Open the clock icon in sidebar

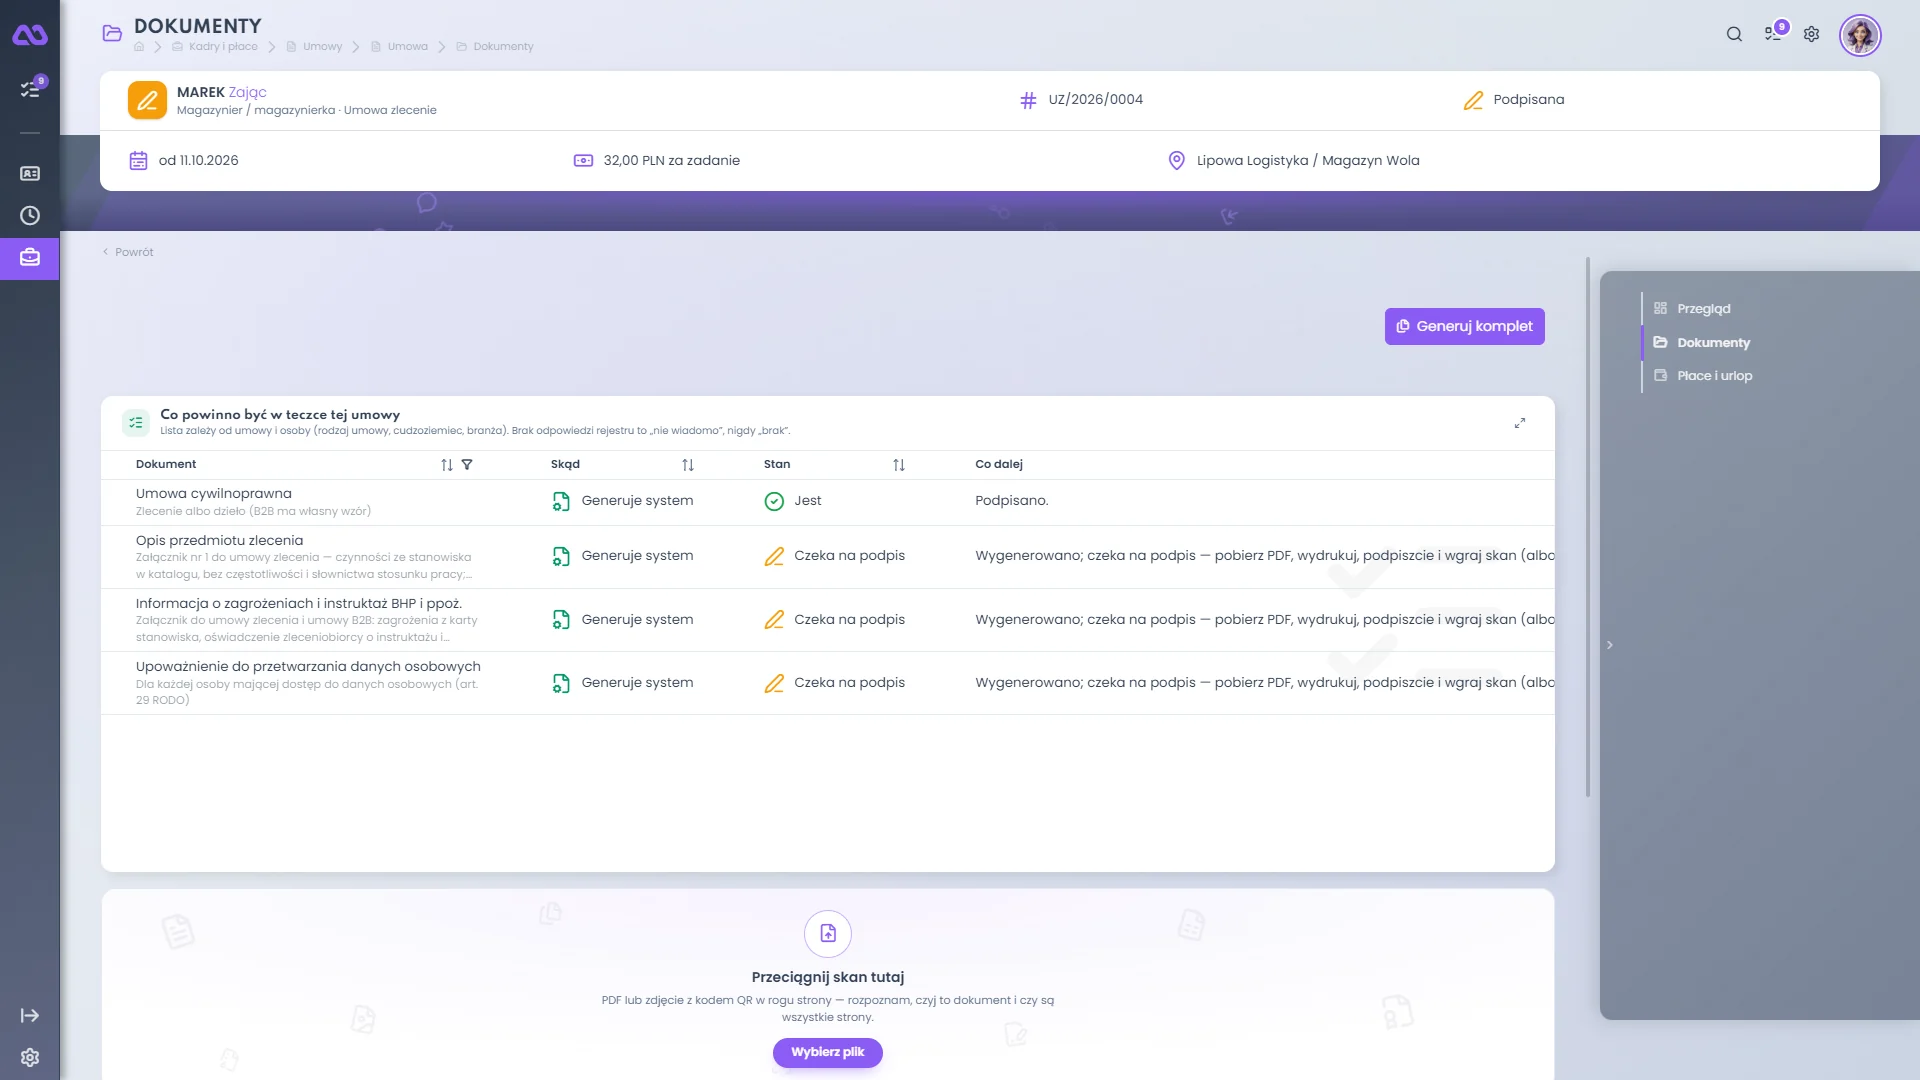coord(30,215)
